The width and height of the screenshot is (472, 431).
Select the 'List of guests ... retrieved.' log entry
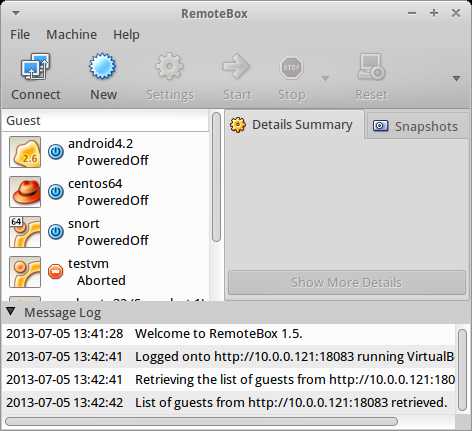[228, 403]
